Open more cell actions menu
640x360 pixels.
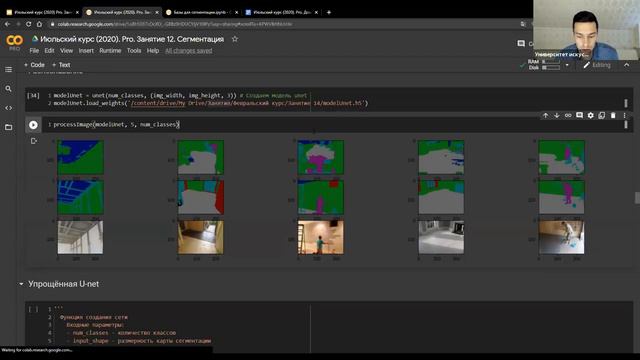[x=624, y=116]
